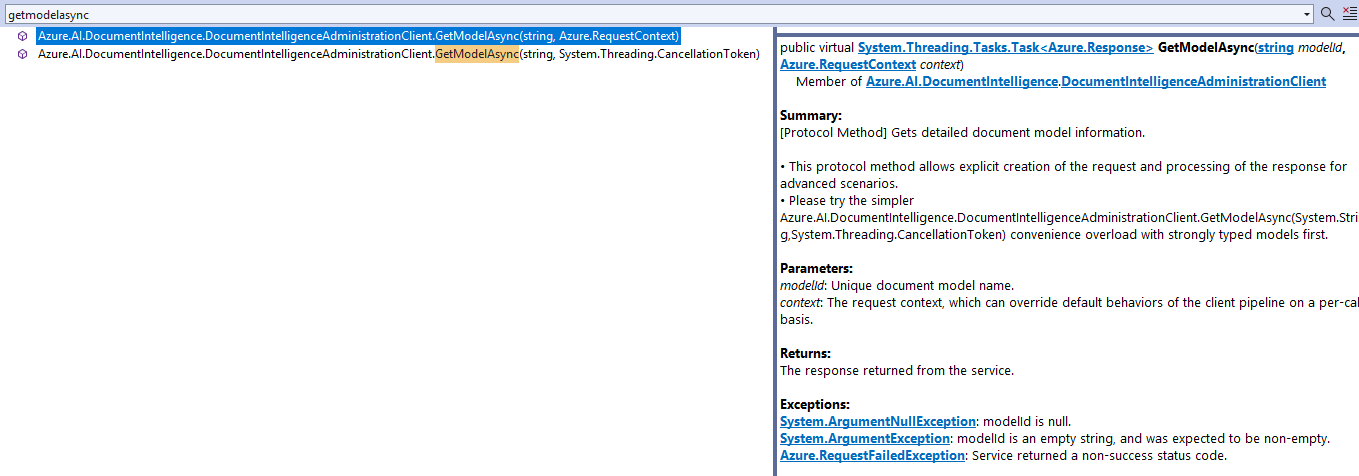Follow the System.ArgumentException link
This screenshot has width=1359, height=476.
pos(864,438)
